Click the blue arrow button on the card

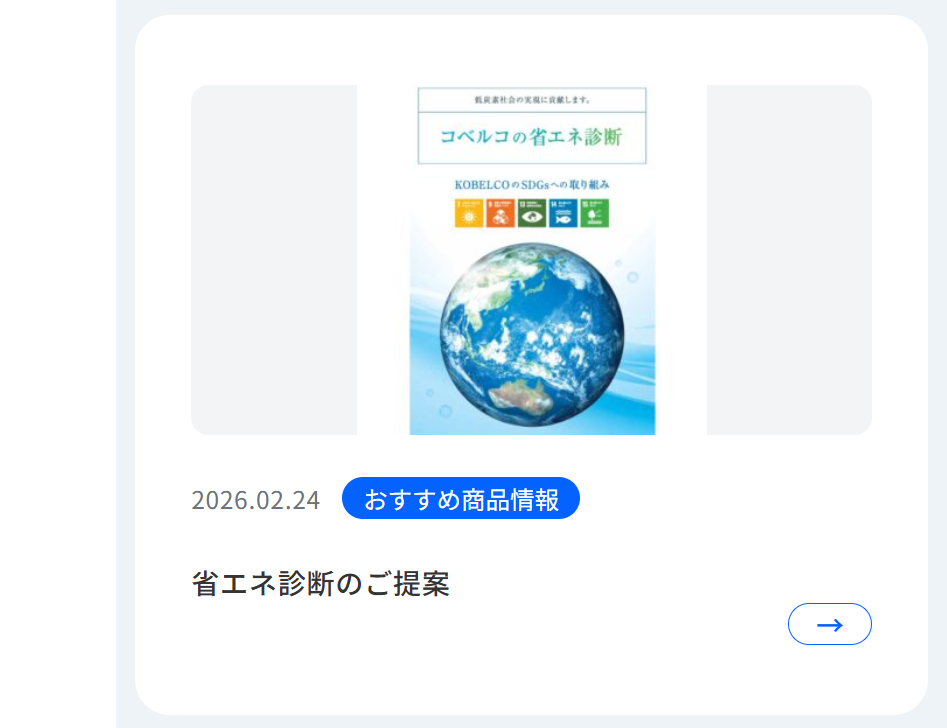(x=829, y=624)
